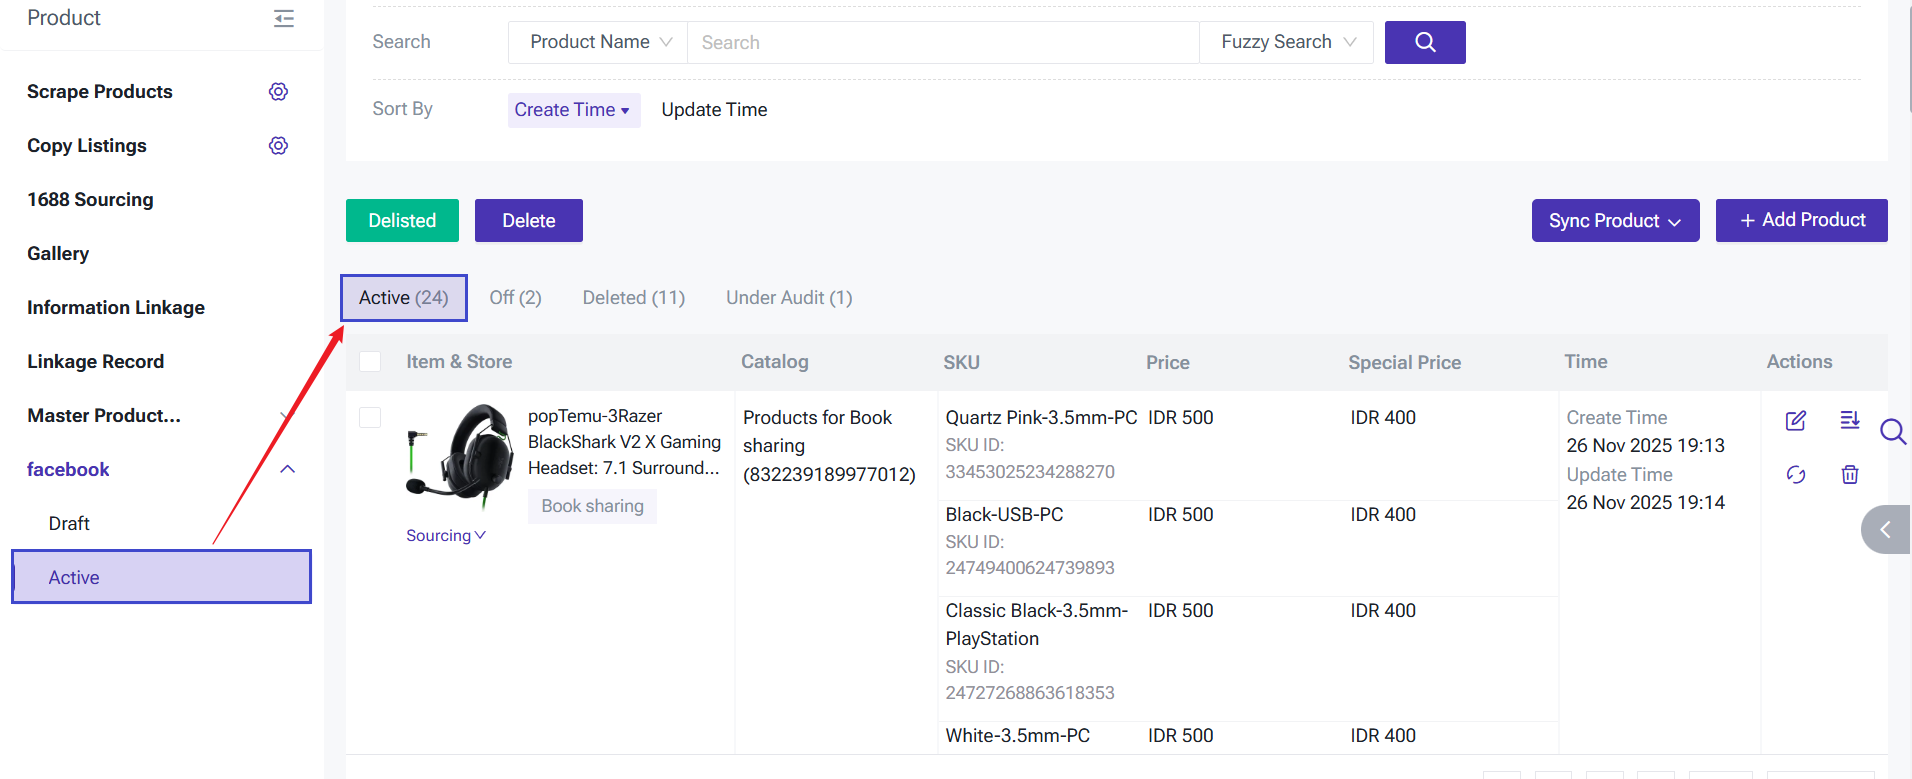Toggle the select-all header checkbox

point(370,362)
